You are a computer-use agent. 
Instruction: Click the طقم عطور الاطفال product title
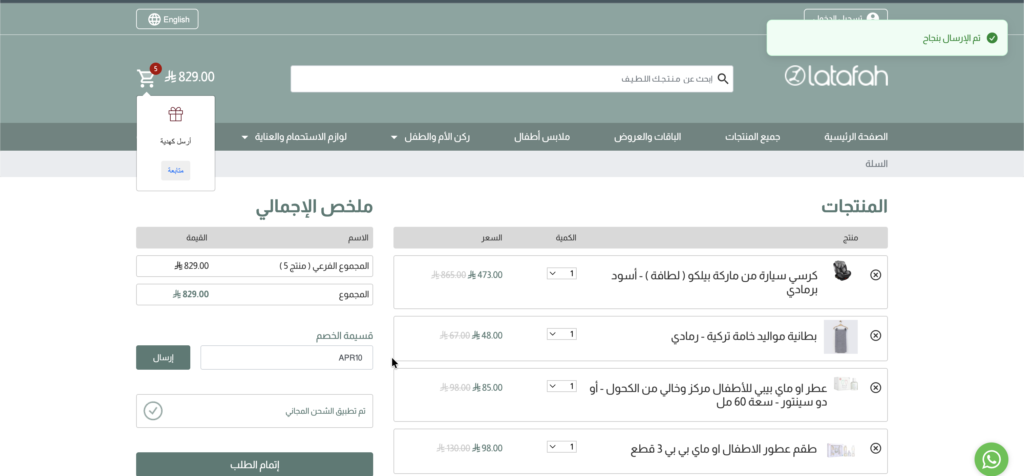coord(724,450)
